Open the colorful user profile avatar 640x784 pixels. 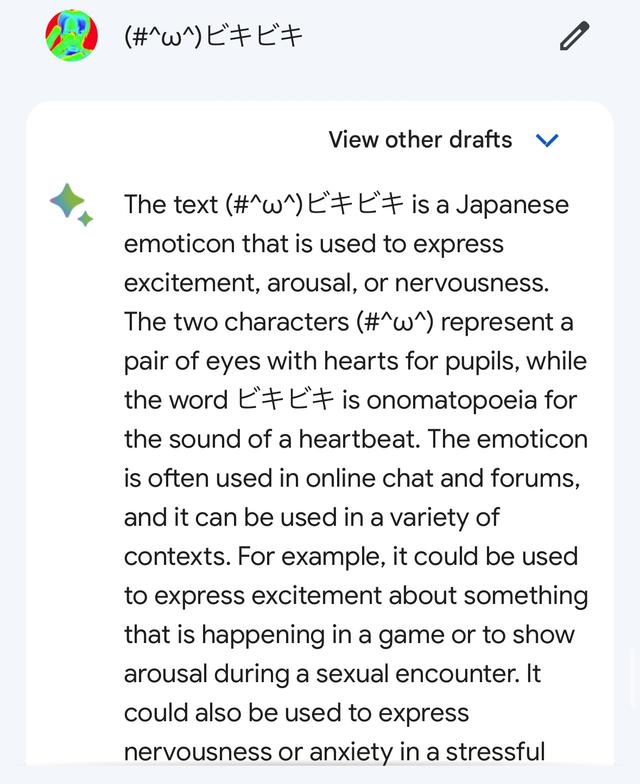pos(72,36)
